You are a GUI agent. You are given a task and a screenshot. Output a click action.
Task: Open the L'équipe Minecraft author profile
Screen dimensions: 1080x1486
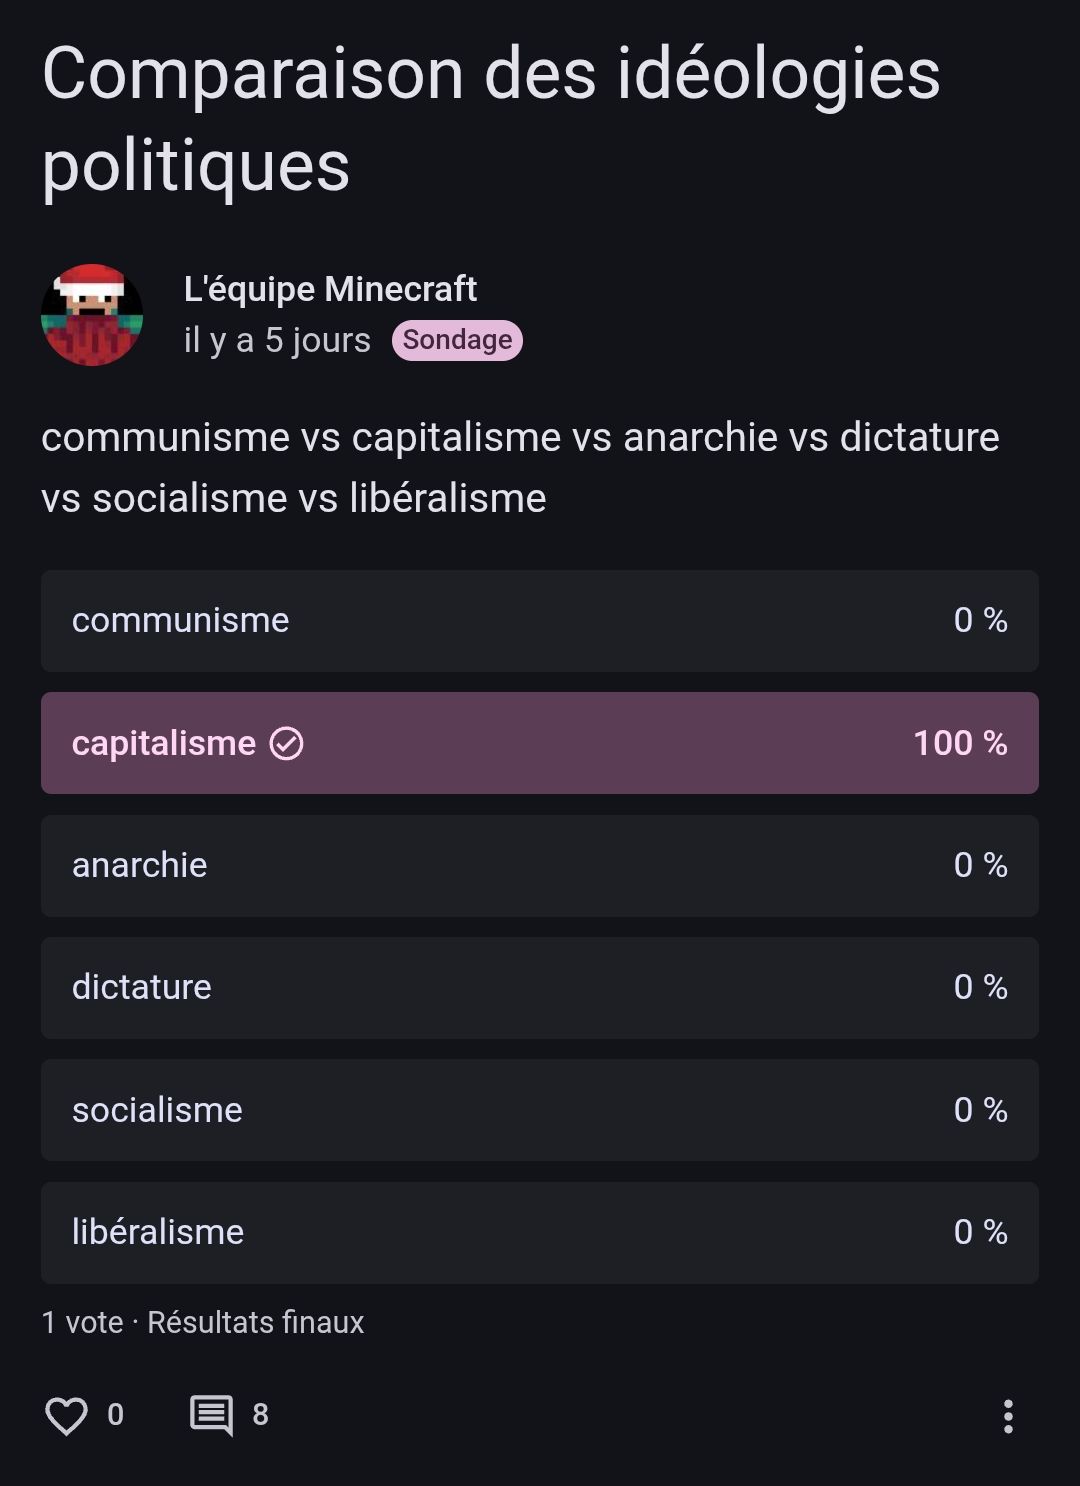330,289
